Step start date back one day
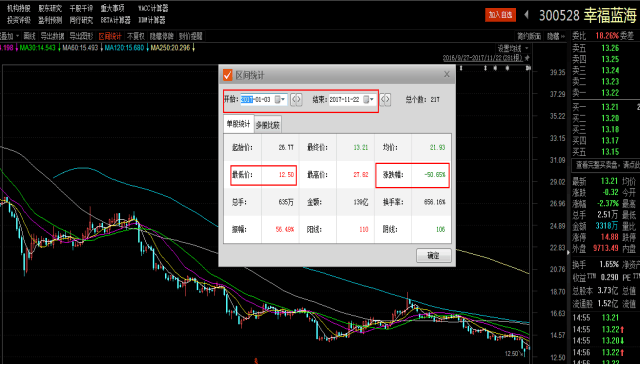Screen dimensions: 641x365 pyautogui.click(x=294, y=99)
